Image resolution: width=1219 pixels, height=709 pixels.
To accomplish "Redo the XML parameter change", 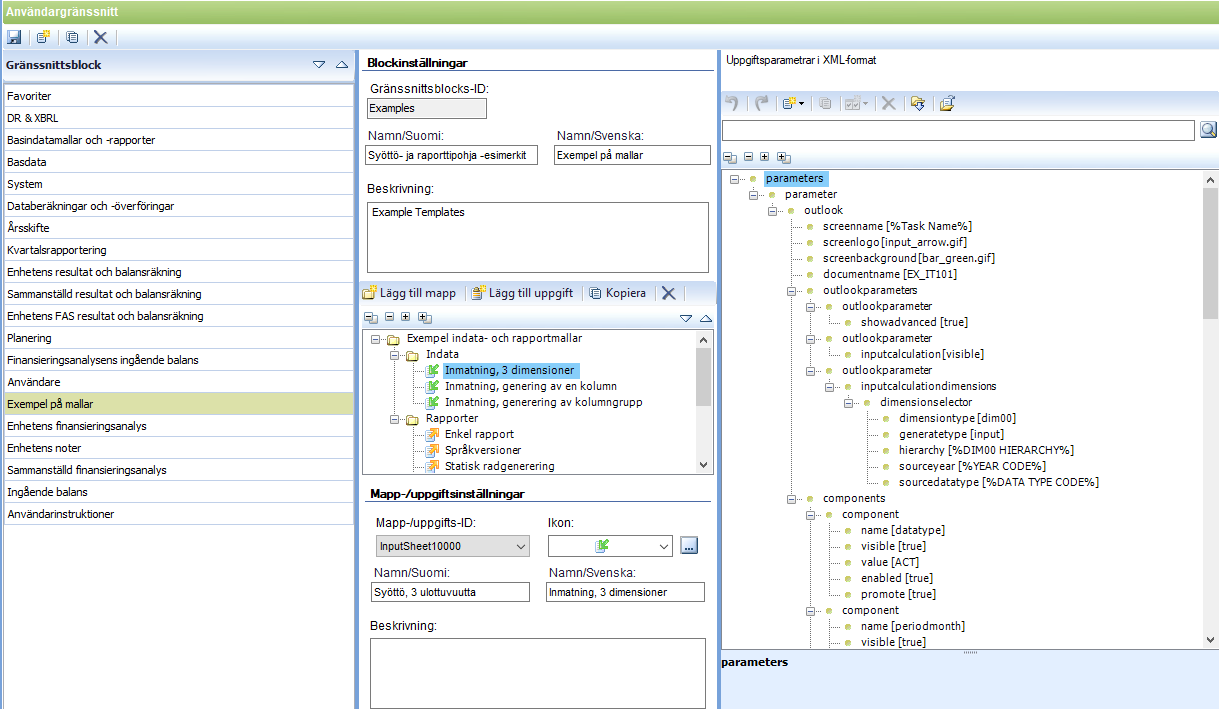I will pos(762,103).
